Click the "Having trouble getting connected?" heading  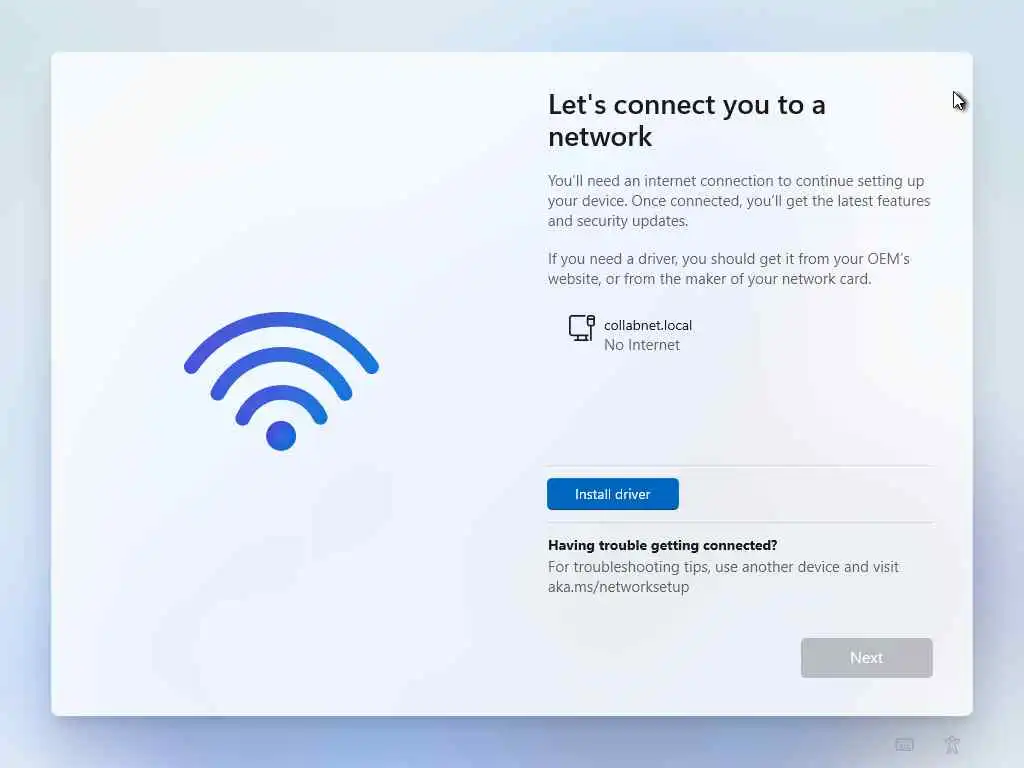(662, 545)
